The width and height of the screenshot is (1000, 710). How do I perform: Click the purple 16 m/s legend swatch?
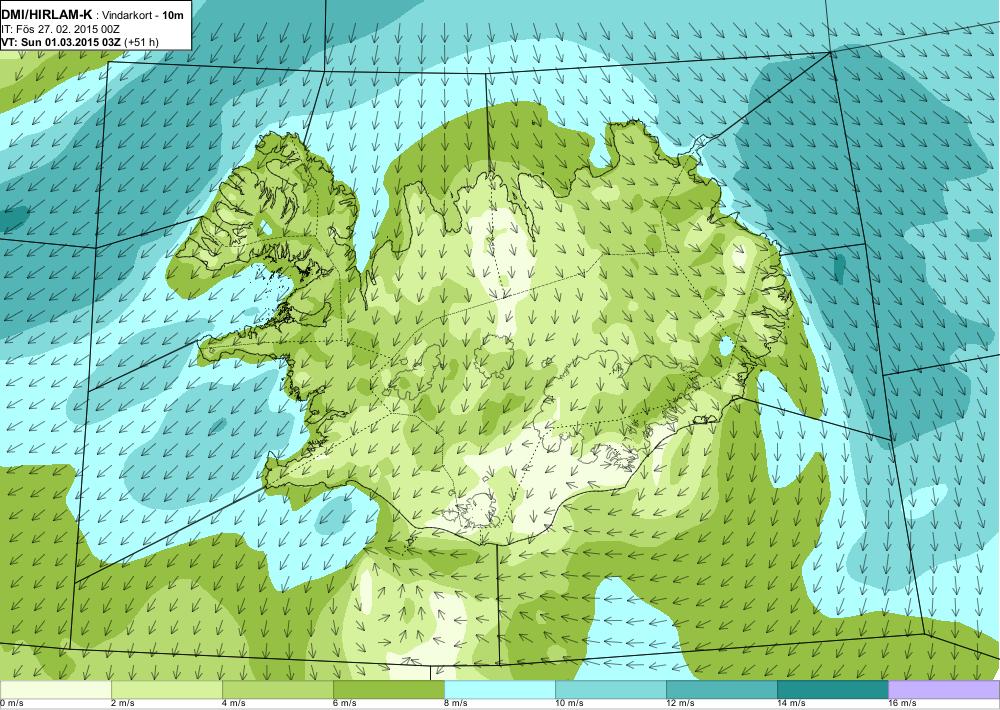(944, 690)
